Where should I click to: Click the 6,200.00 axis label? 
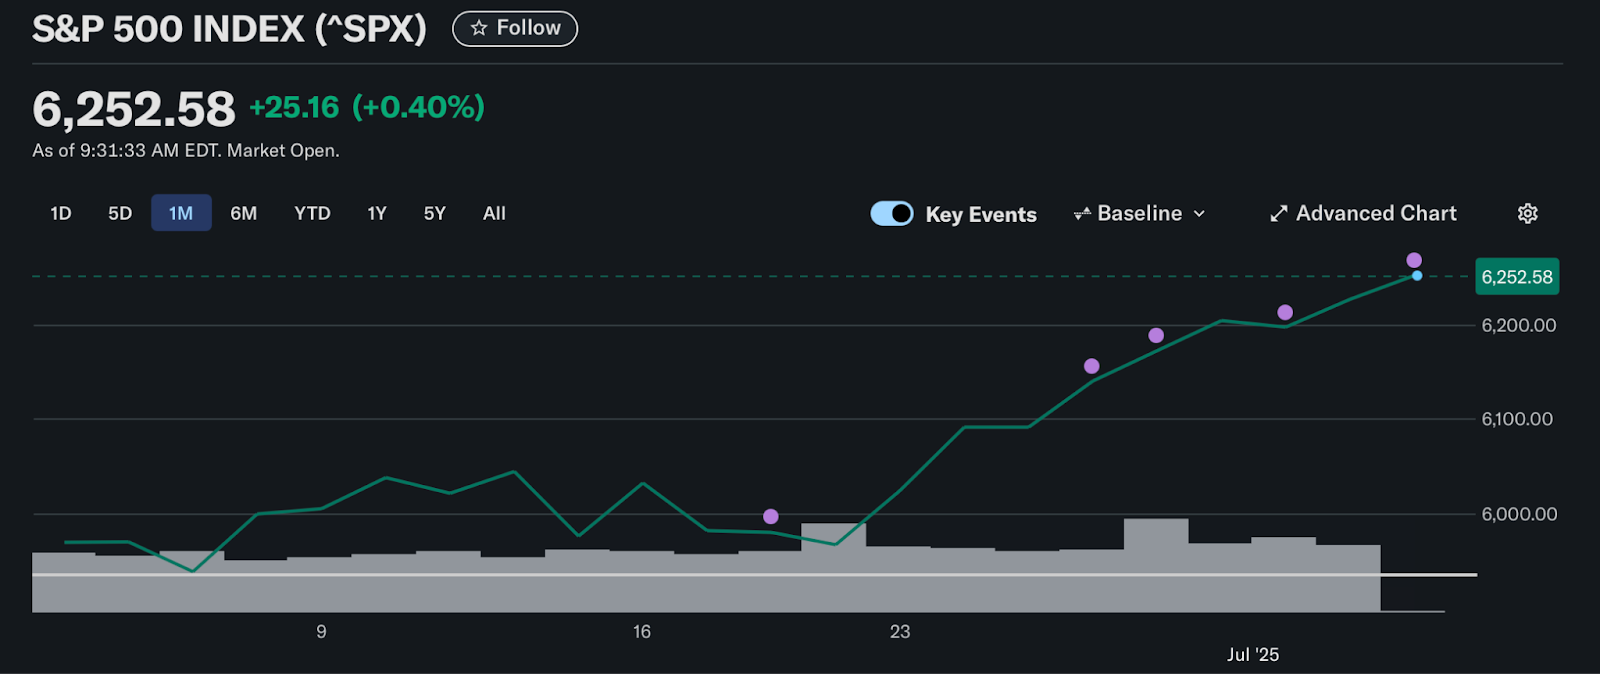coord(1519,325)
